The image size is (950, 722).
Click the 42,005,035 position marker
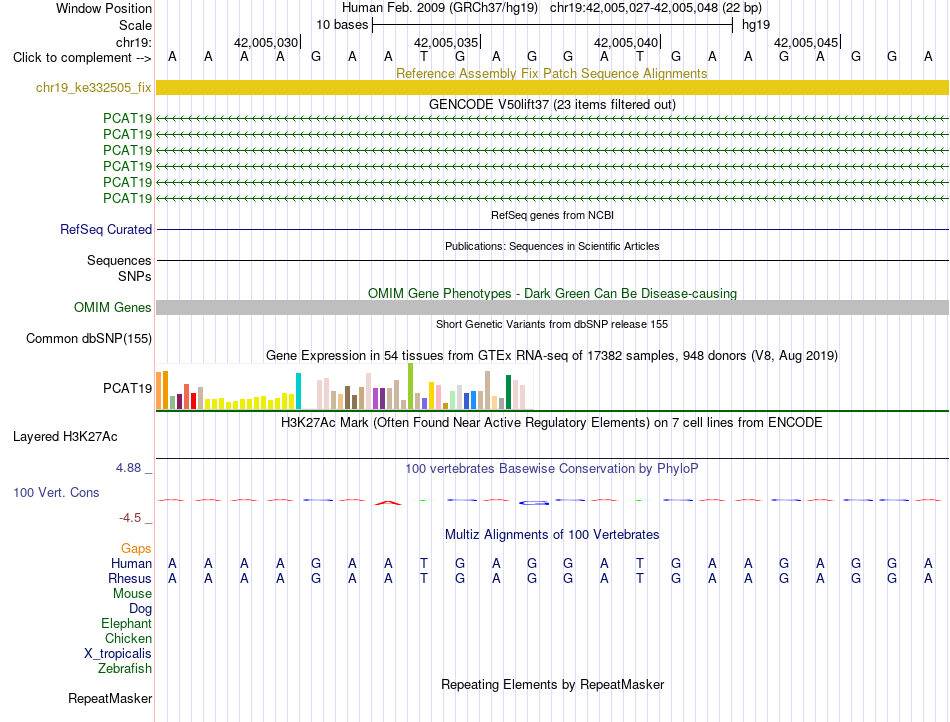(446, 42)
